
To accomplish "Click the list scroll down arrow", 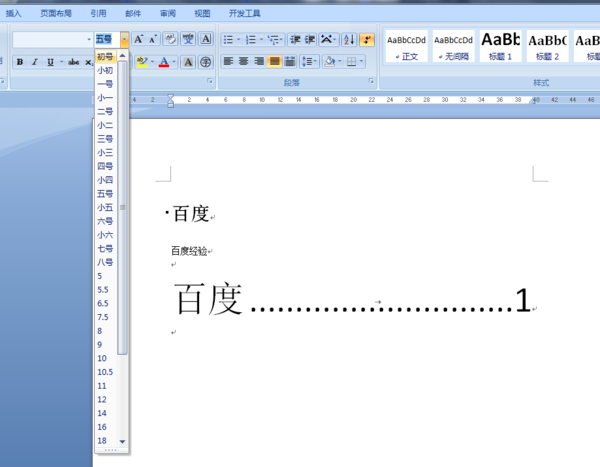I will click(x=122, y=441).
